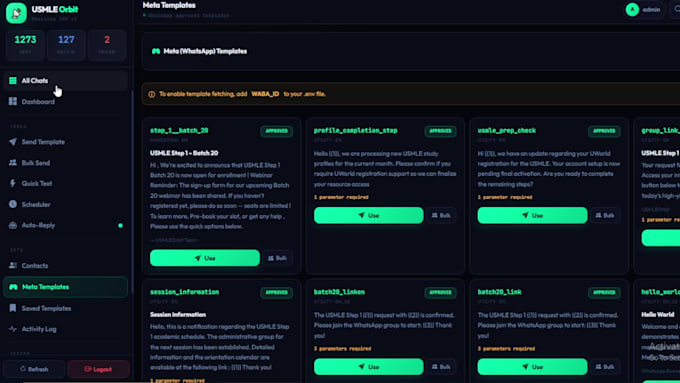Image resolution: width=680 pixels, height=383 pixels.
Task: Use the usmle_prep_check template
Action: [x=533, y=215]
